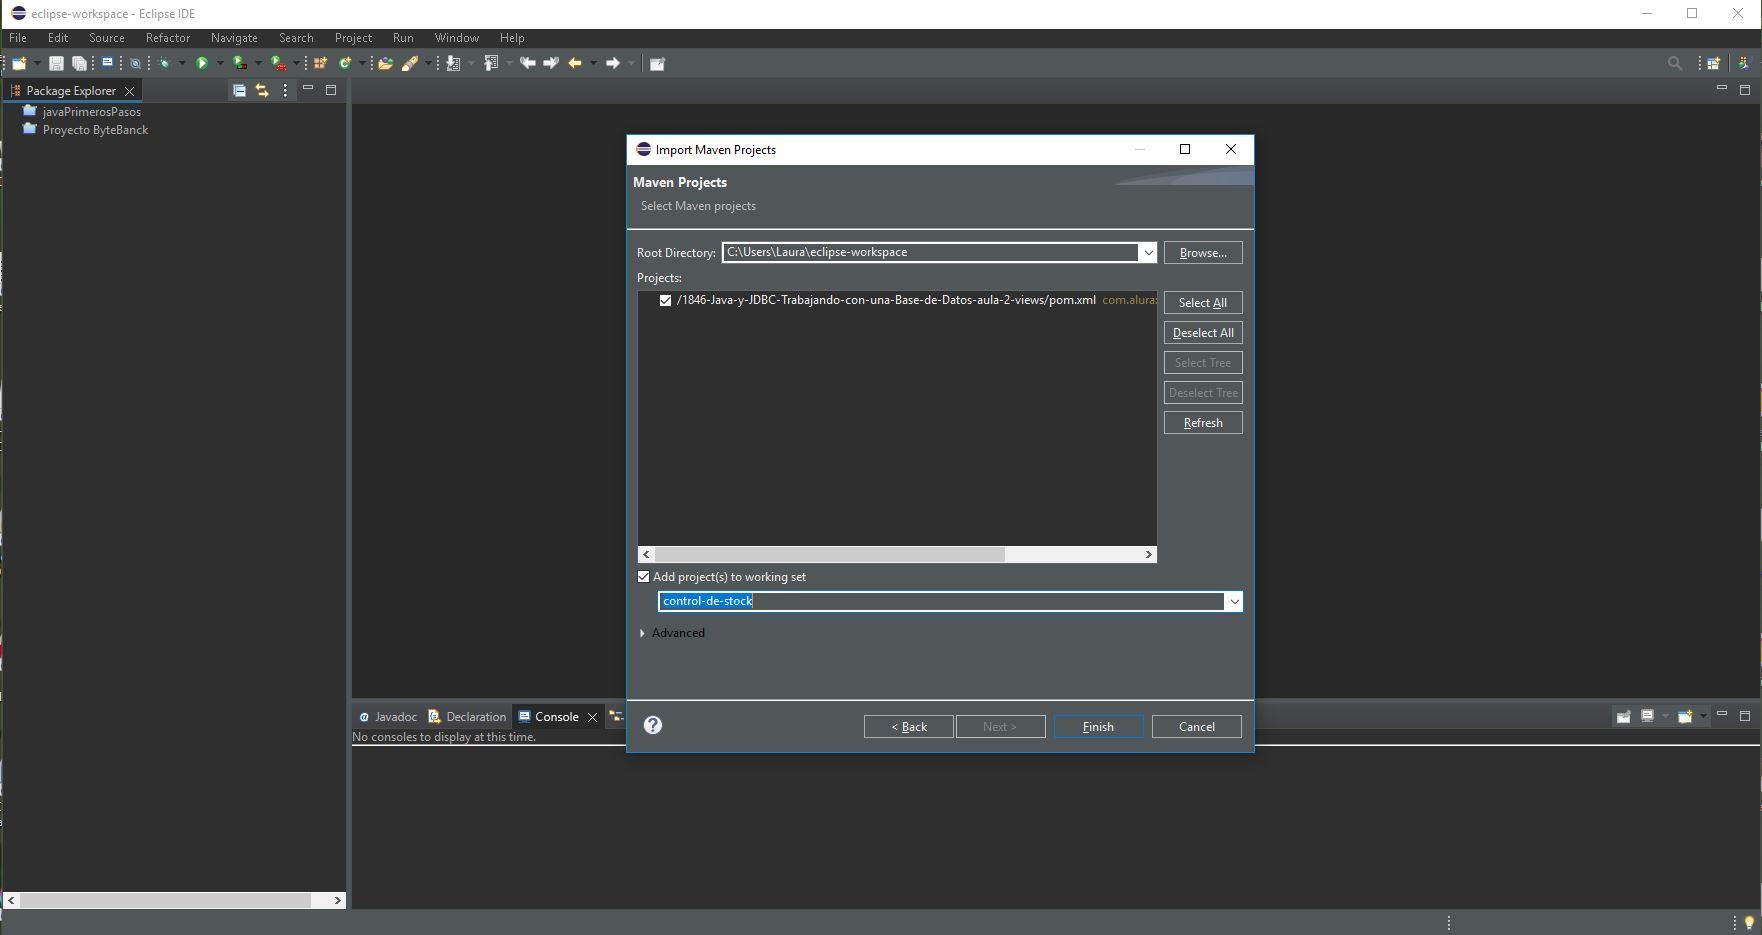This screenshot has height=935, width=1762.
Task: Open the New wizard dropdown arrow
Action: (36, 63)
